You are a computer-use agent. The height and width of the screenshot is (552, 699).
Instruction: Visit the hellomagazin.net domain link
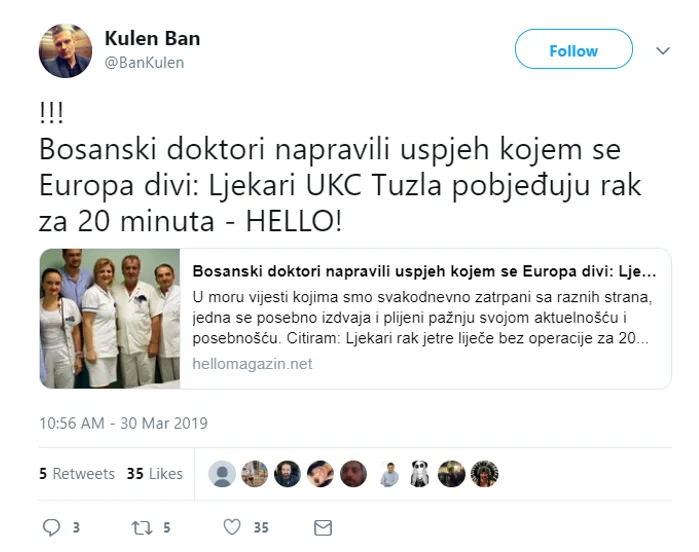pos(252,364)
